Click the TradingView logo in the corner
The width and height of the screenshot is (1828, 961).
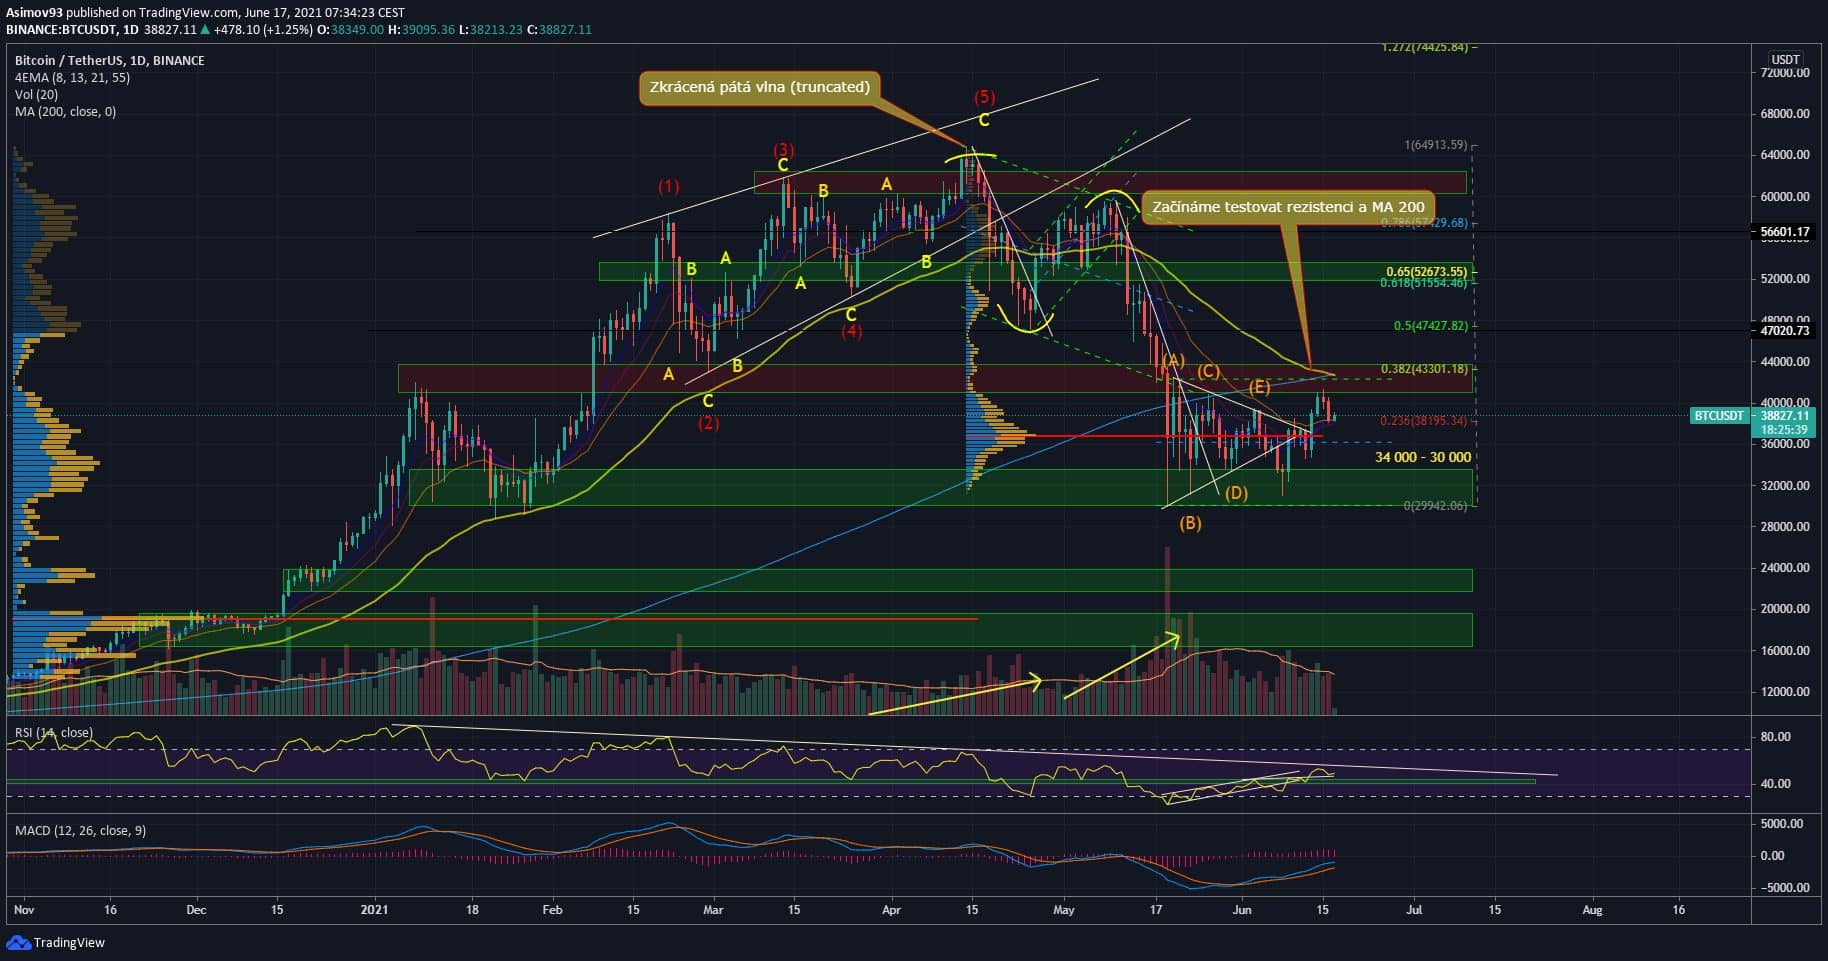56,942
